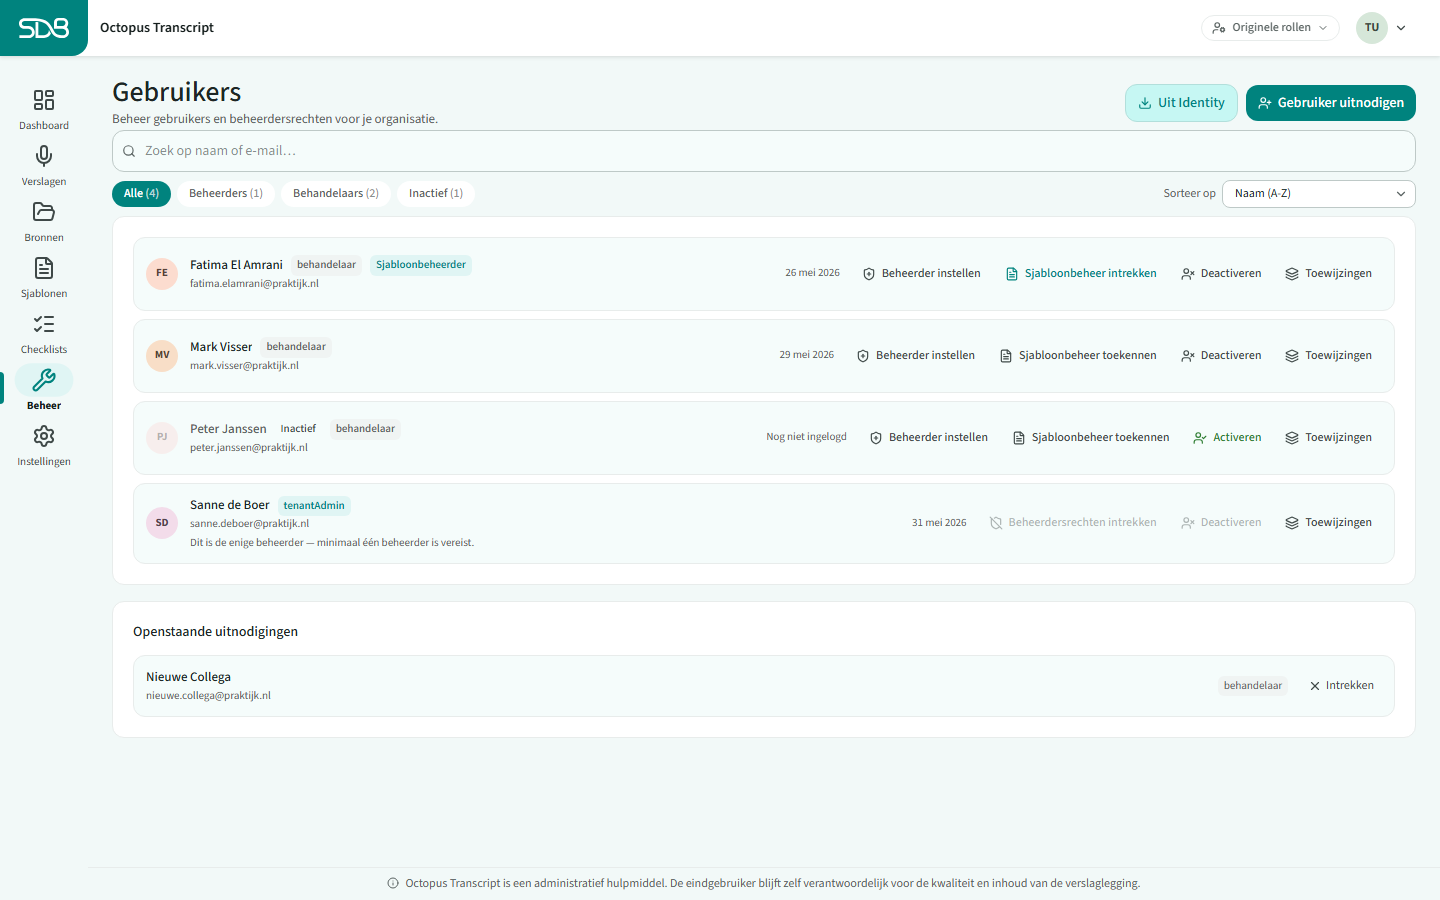The width and height of the screenshot is (1440, 900).
Task: Set Peter Janssen as Beheerder
Action: click(x=928, y=438)
